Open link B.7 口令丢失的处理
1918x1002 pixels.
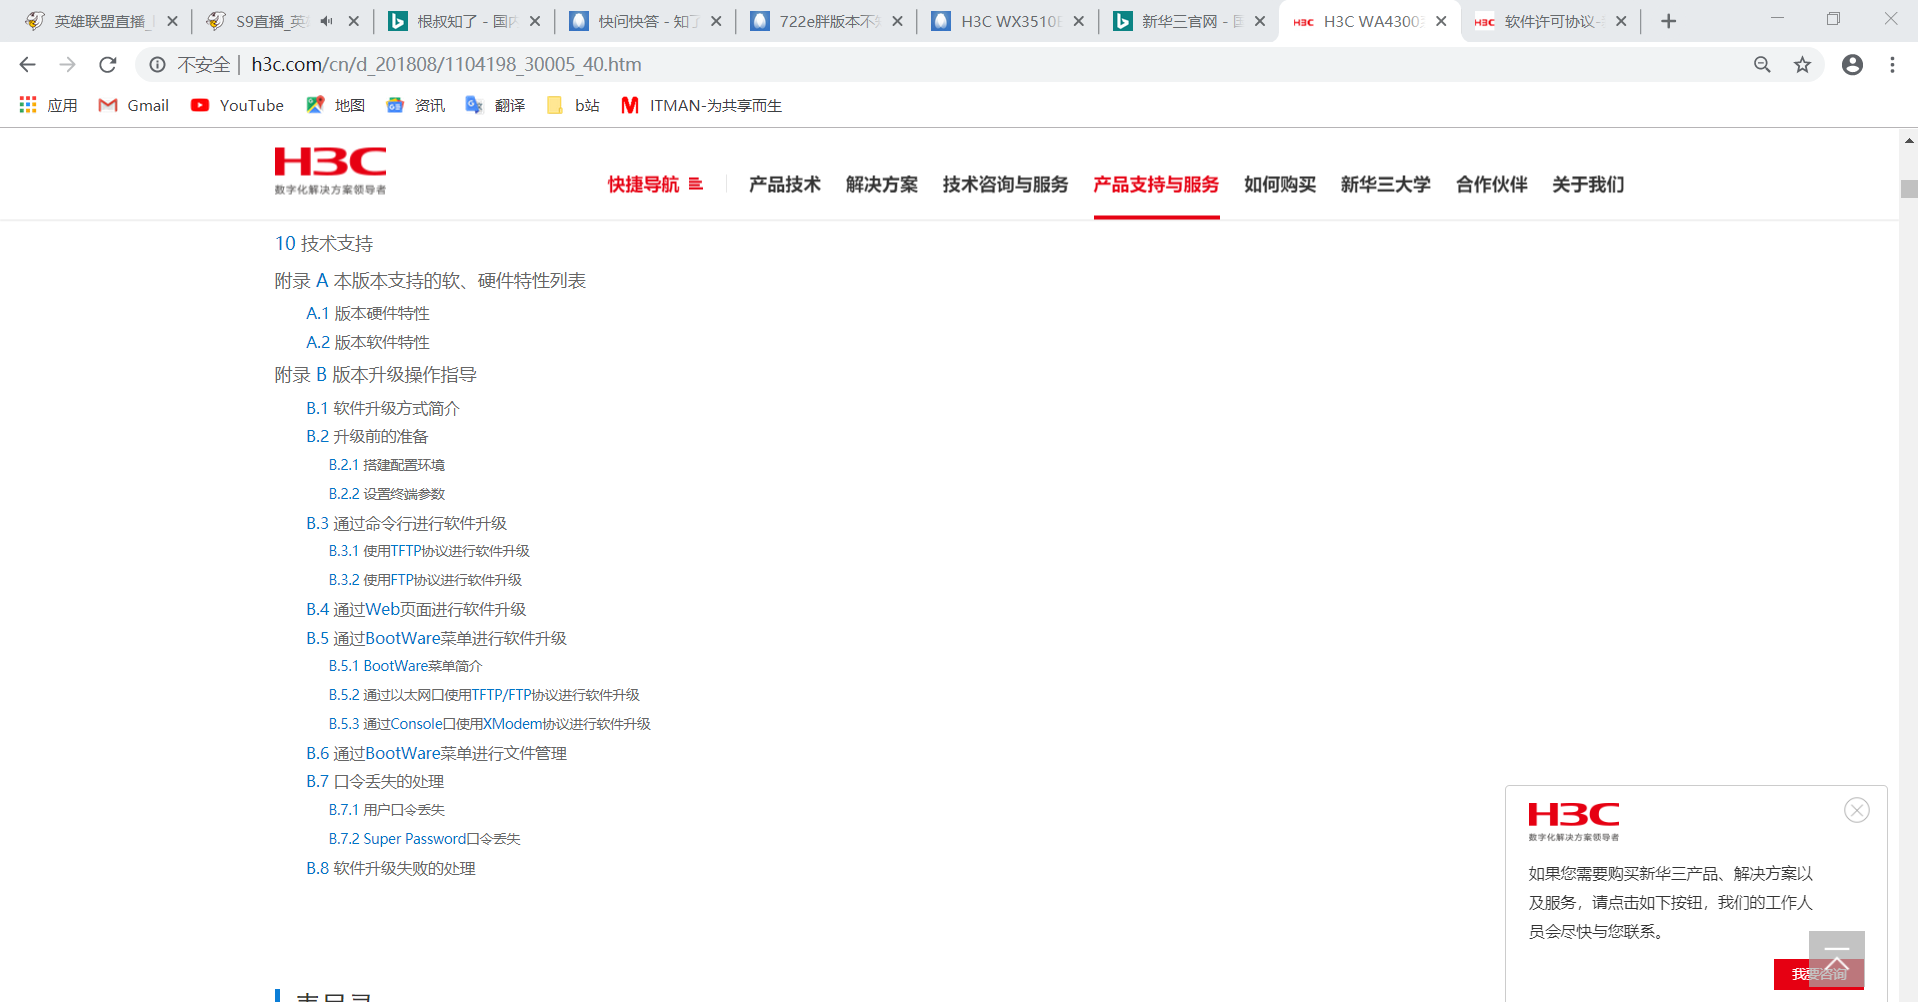coord(375,781)
